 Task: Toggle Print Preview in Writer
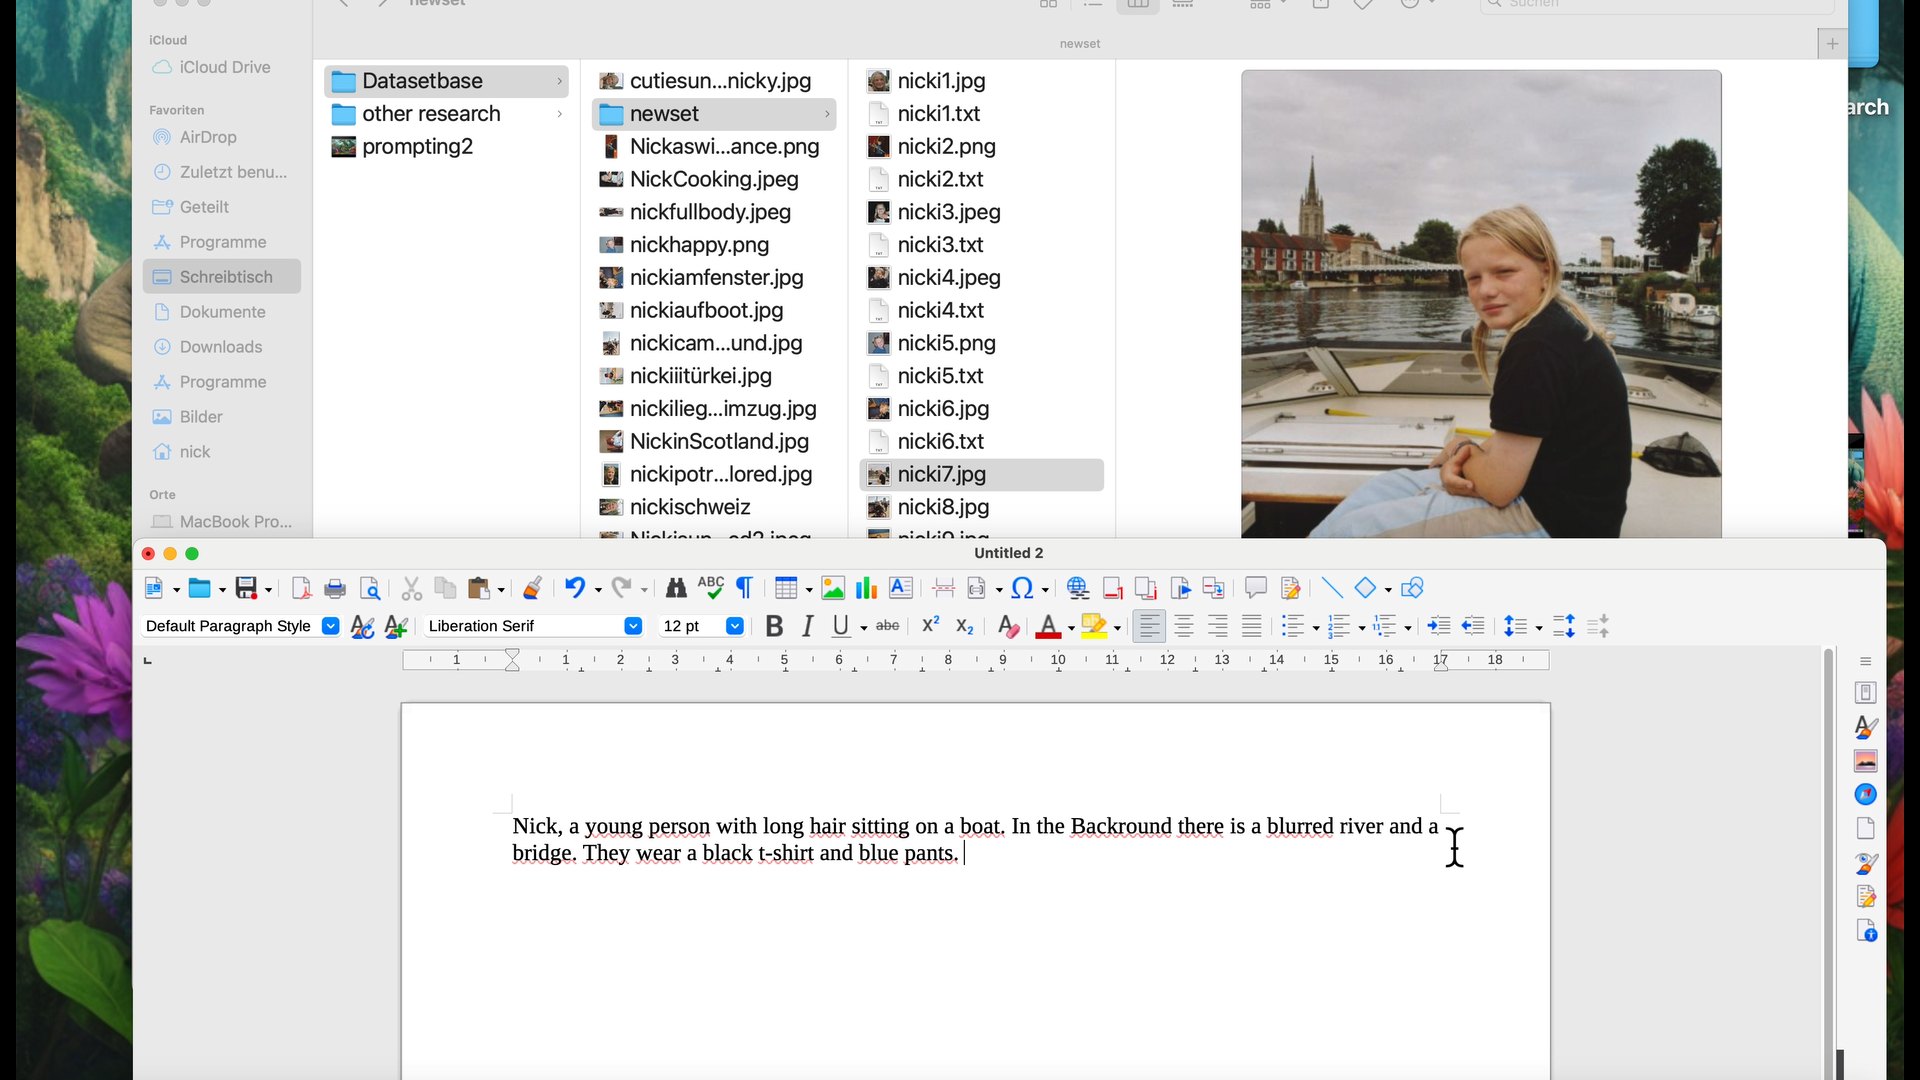[370, 588]
